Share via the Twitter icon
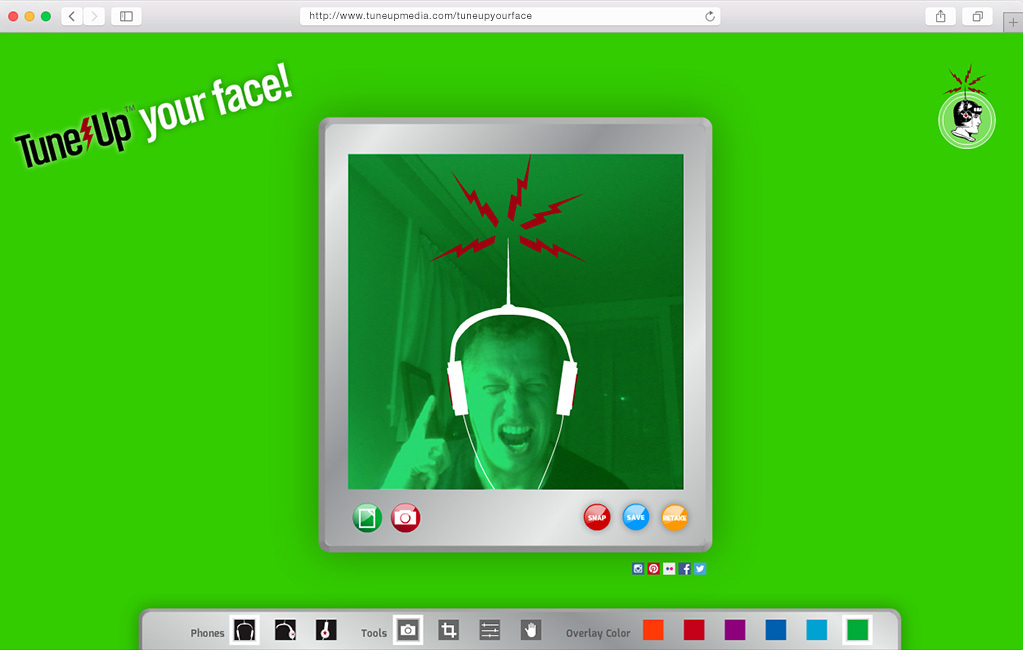The image size is (1023, 650). [x=700, y=569]
